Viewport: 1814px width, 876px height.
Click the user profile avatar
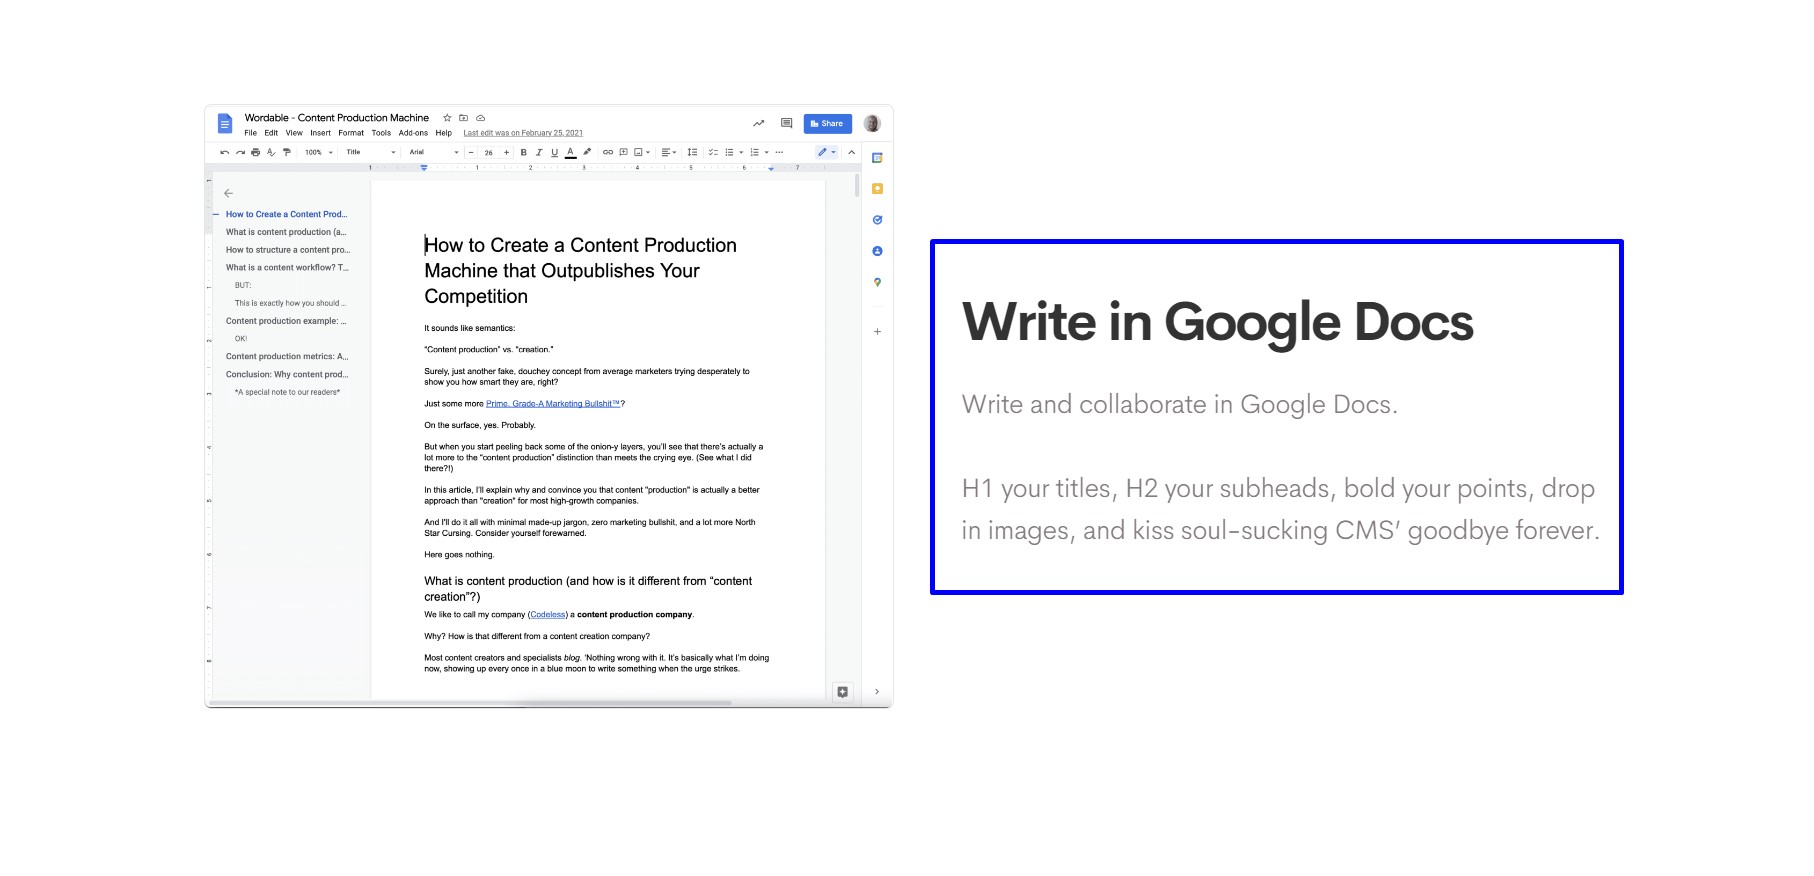(x=872, y=123)
